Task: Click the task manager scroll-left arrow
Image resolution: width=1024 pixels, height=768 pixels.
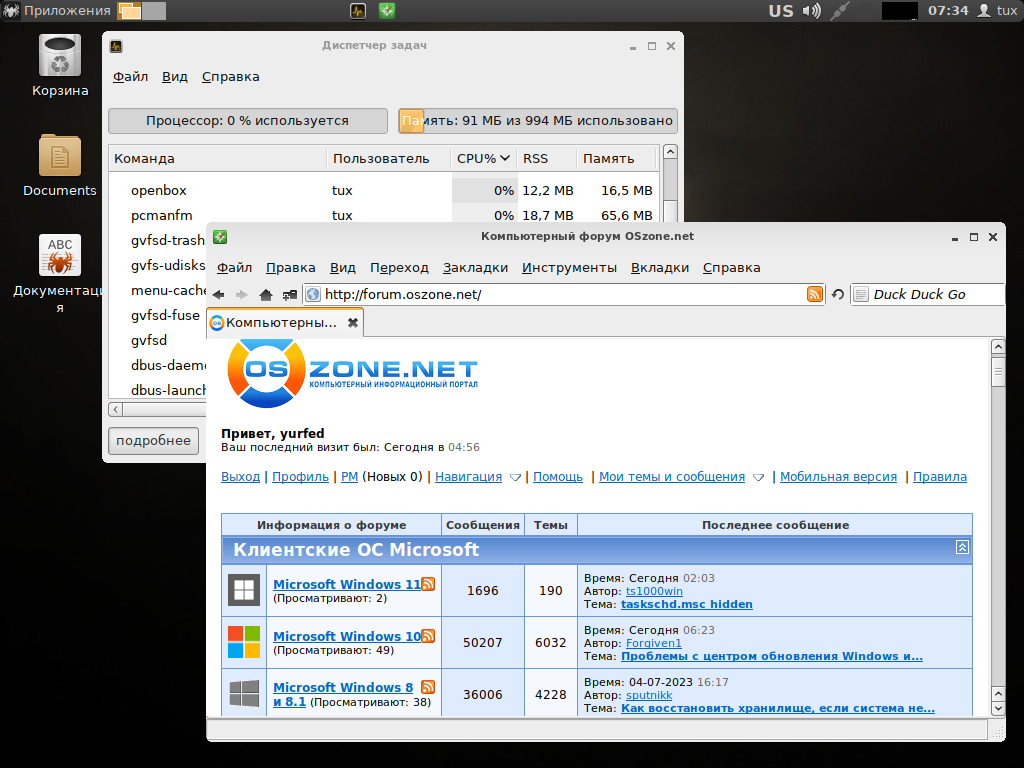Action: tap(116, 409)
